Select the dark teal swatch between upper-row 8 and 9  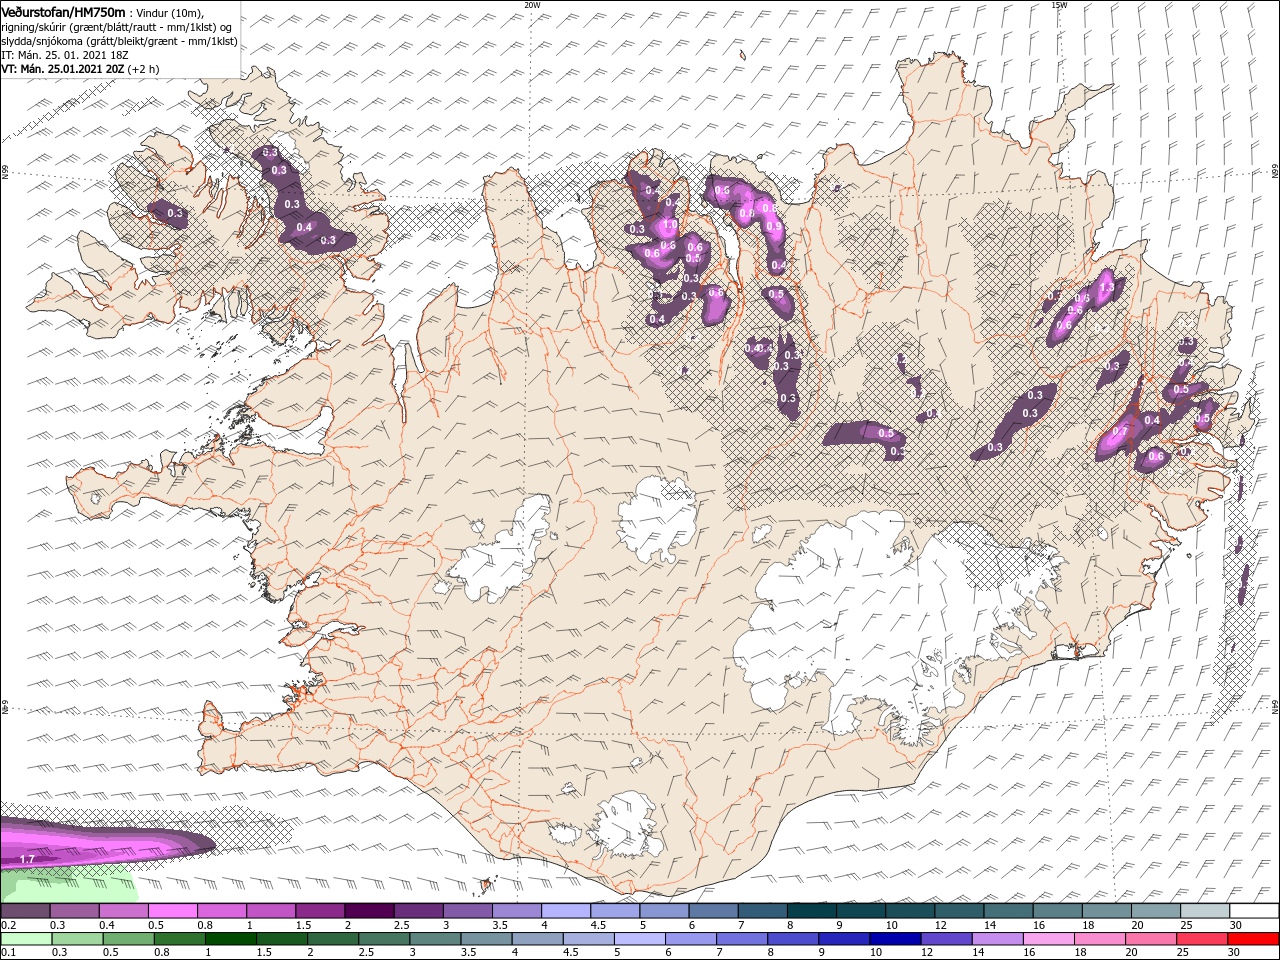pos(813,911)
